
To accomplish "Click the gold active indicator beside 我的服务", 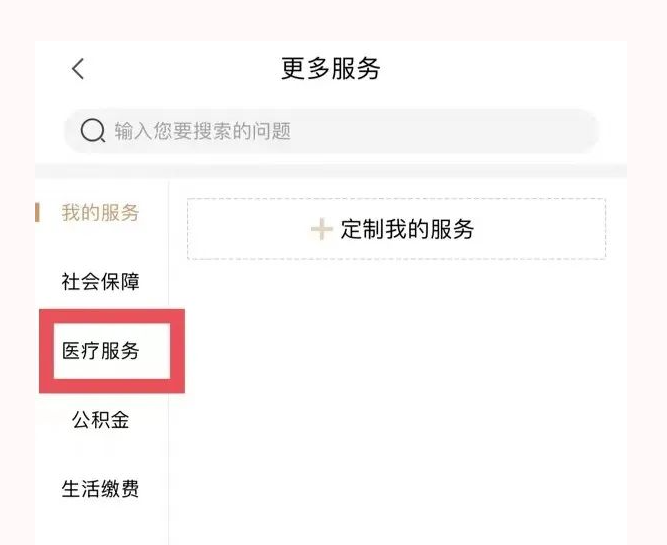I will [37, 212].
